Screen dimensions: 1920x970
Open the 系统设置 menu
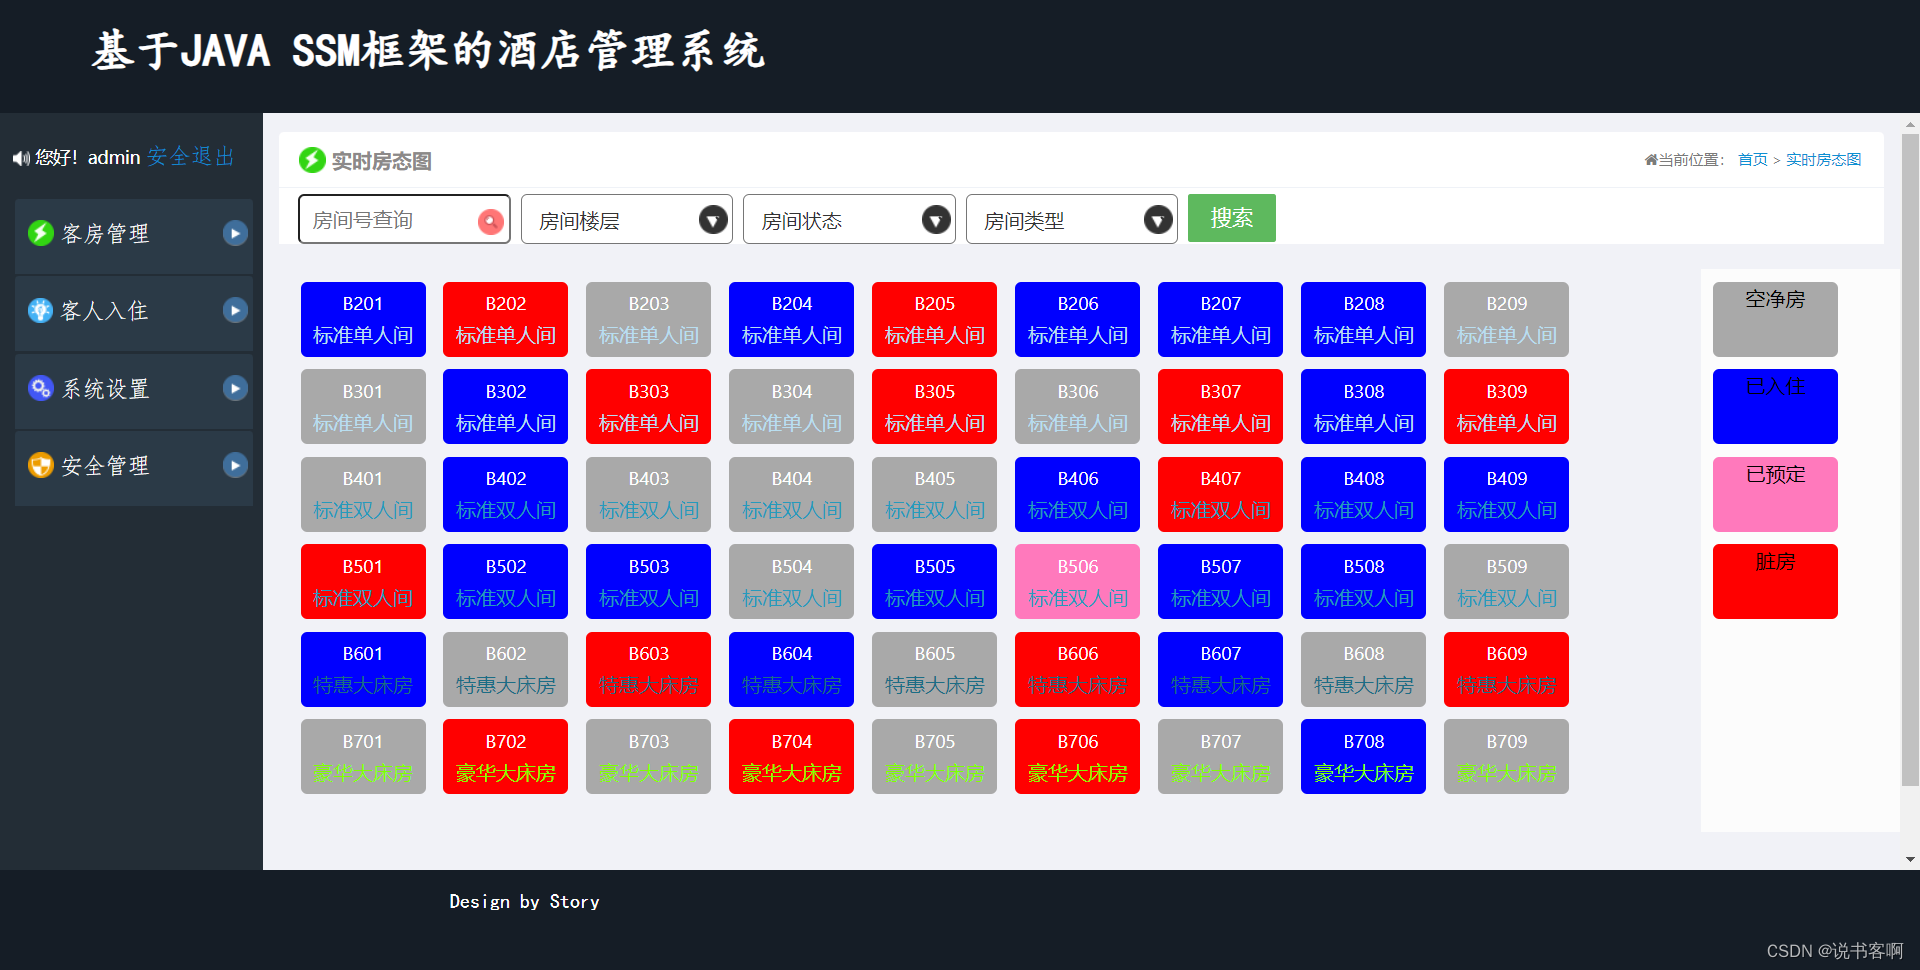click(x=134, y=390)
